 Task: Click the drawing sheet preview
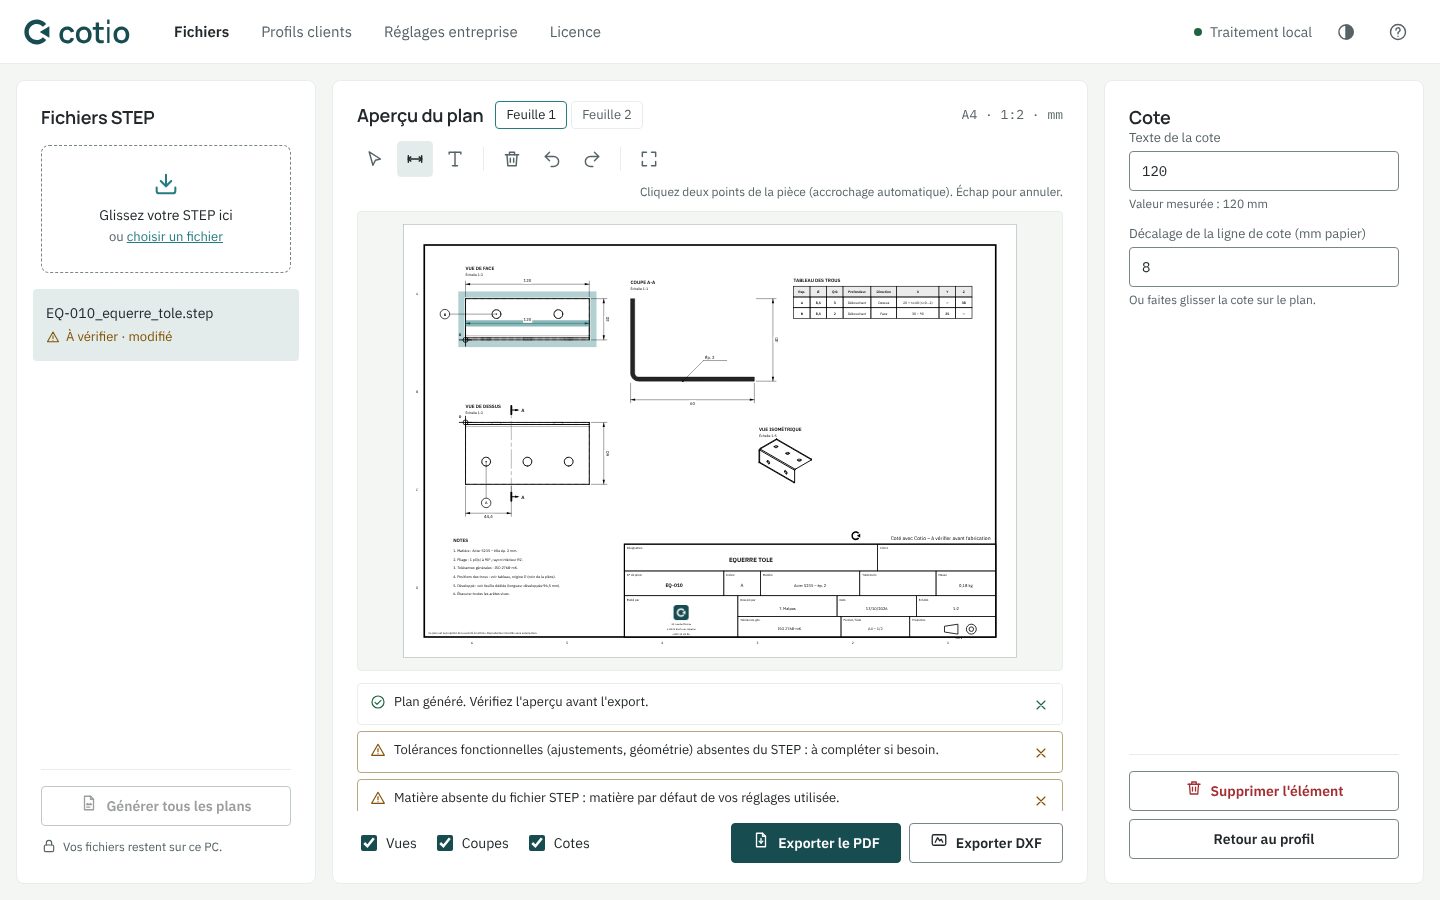(x=710, y=441)
